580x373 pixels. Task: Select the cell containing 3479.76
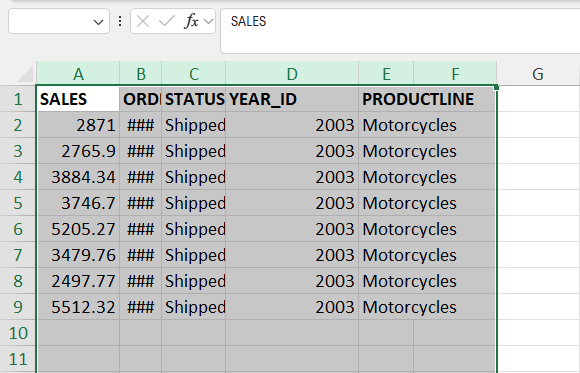(78, 255)
